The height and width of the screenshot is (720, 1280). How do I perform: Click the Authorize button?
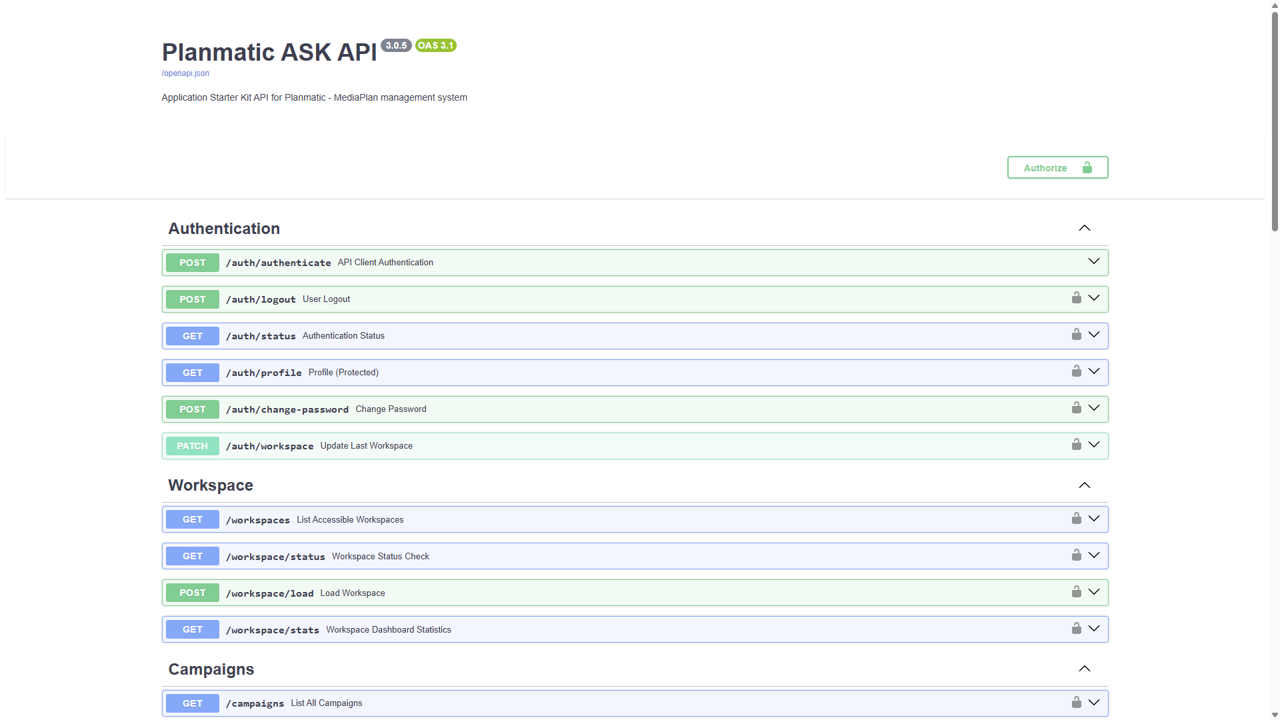click(x=1057, y=167)
